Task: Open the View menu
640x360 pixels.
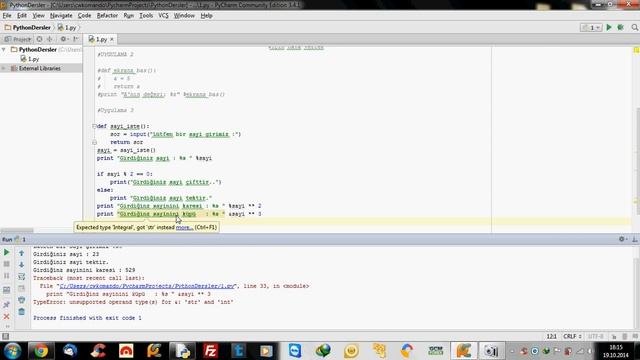Action: (38, 16)
